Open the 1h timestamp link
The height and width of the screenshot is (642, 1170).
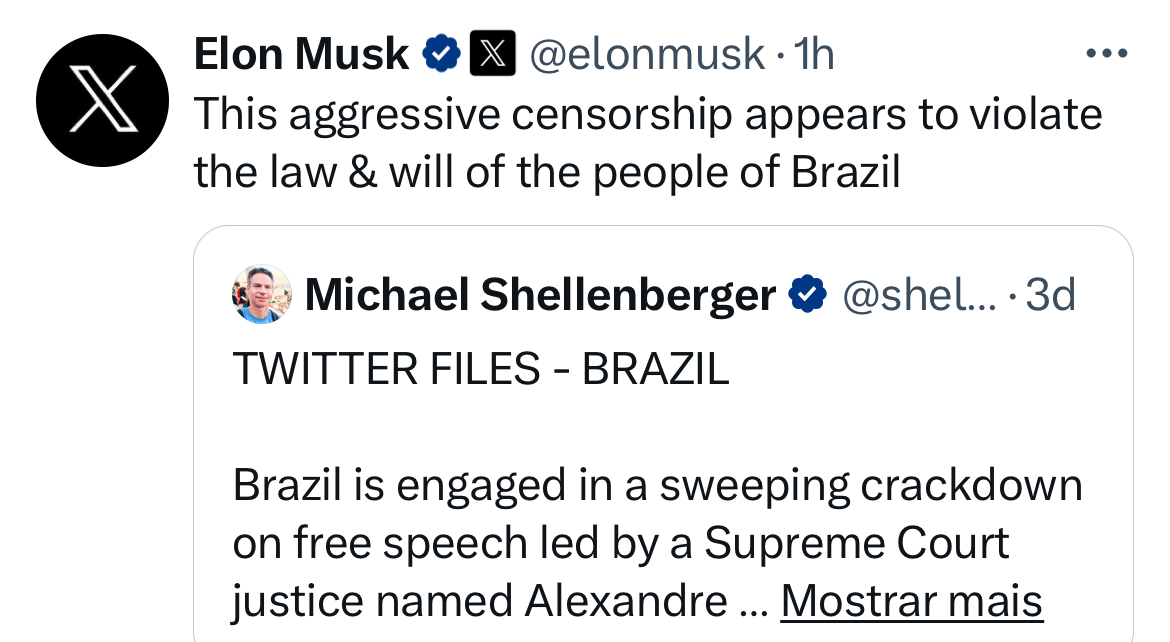813,54
